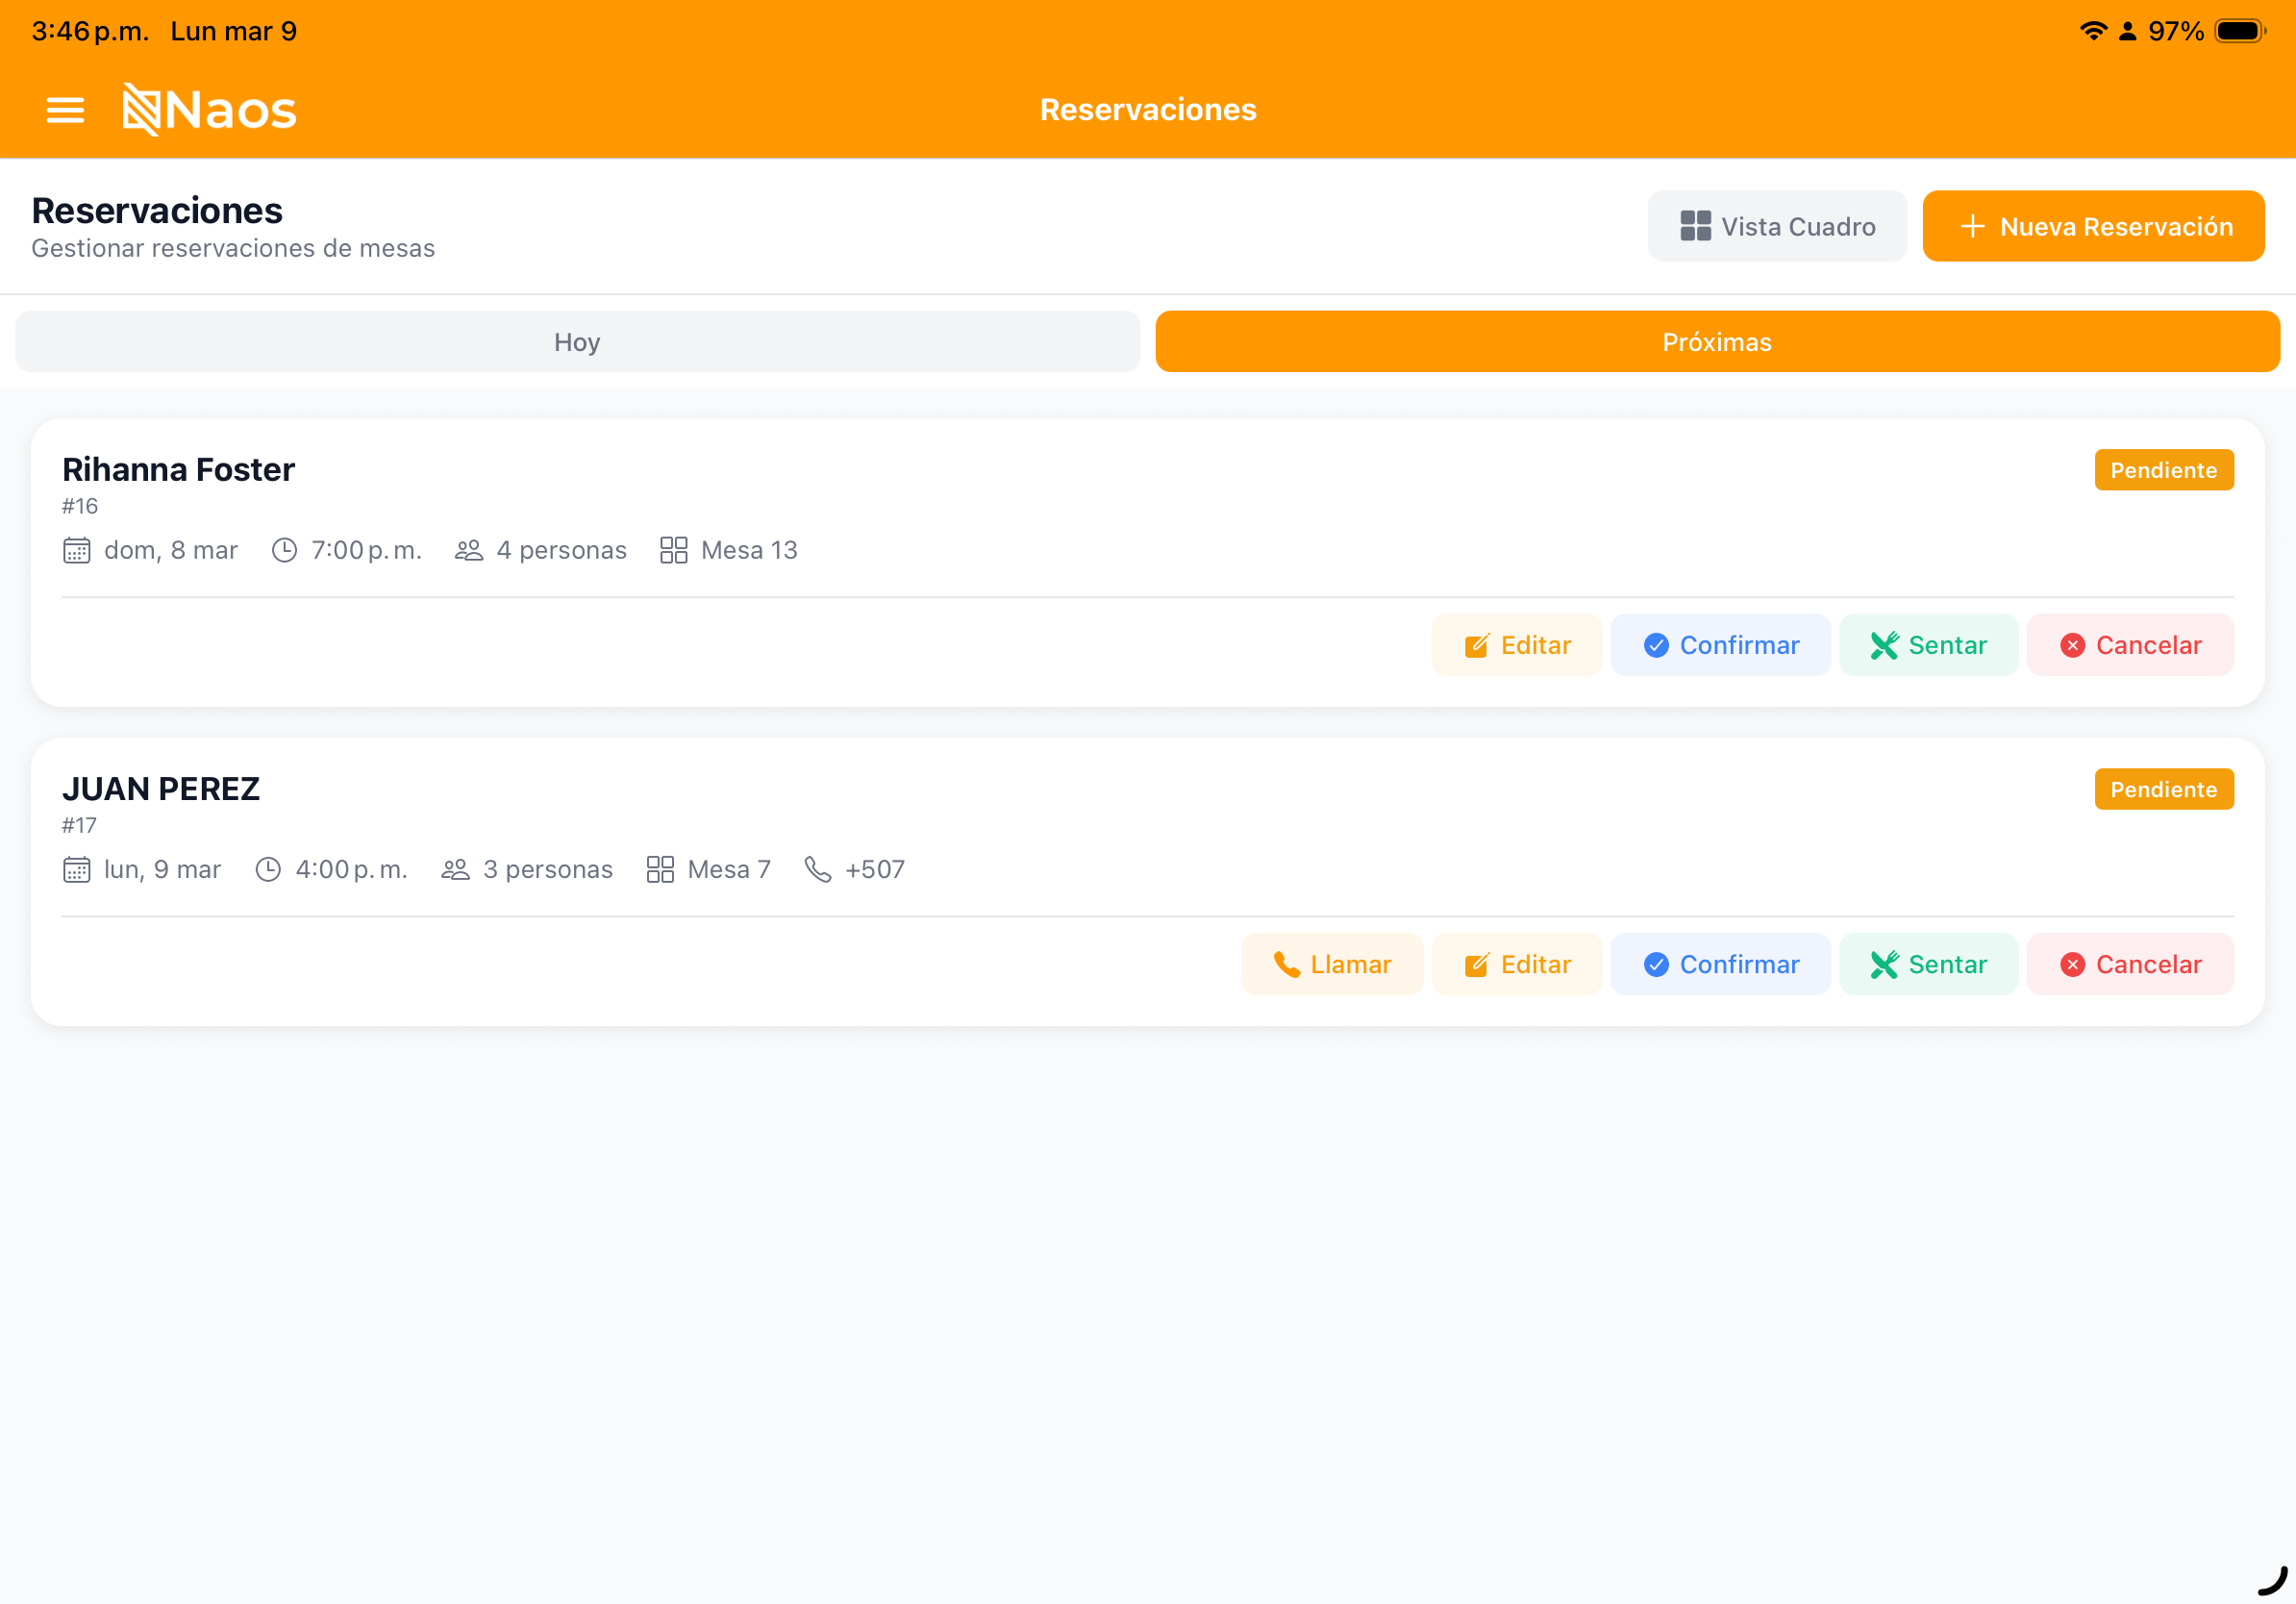The height and width of the screenshot is (1604, 2296).
Task: Tap the battery status indicator
Action: click(2238, 31)
